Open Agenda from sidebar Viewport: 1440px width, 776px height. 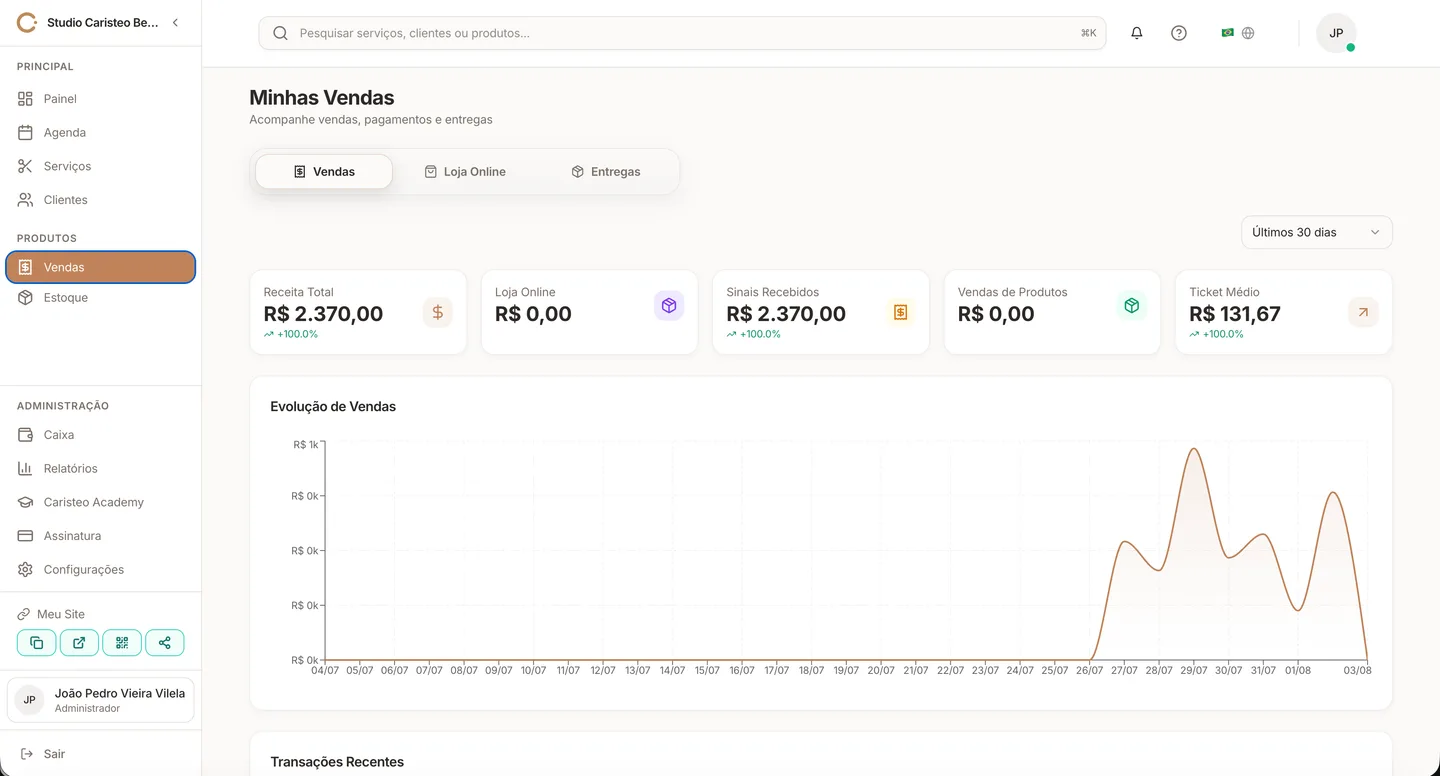(100, 132)
